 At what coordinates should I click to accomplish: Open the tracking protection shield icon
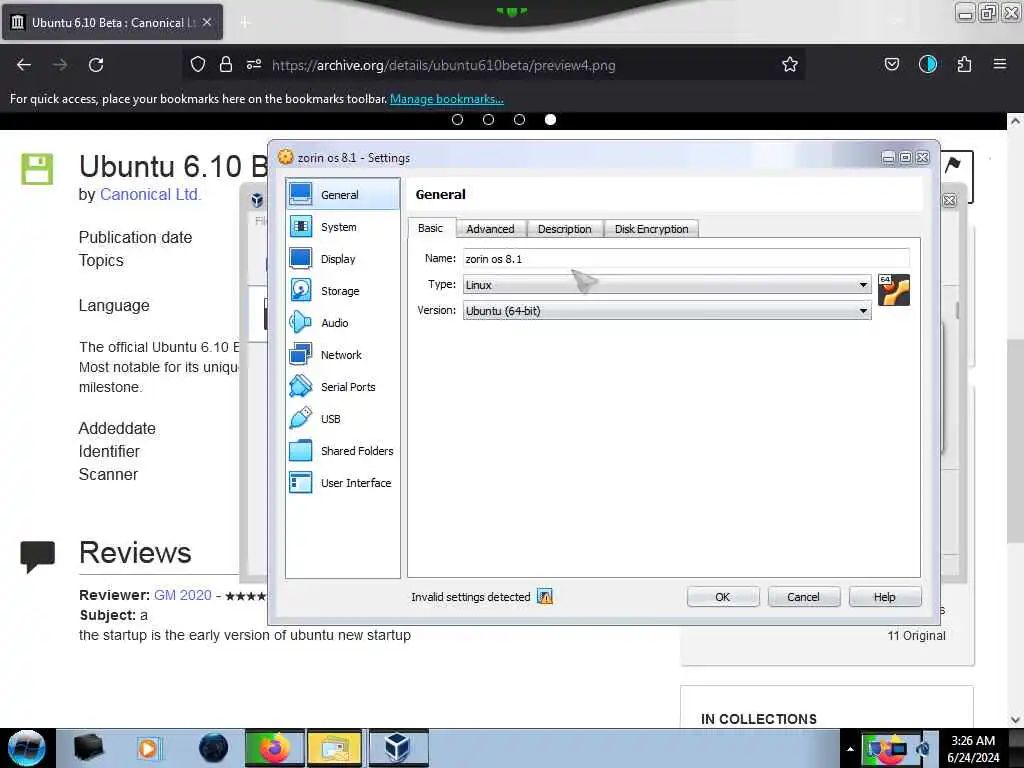coord(198,64)
